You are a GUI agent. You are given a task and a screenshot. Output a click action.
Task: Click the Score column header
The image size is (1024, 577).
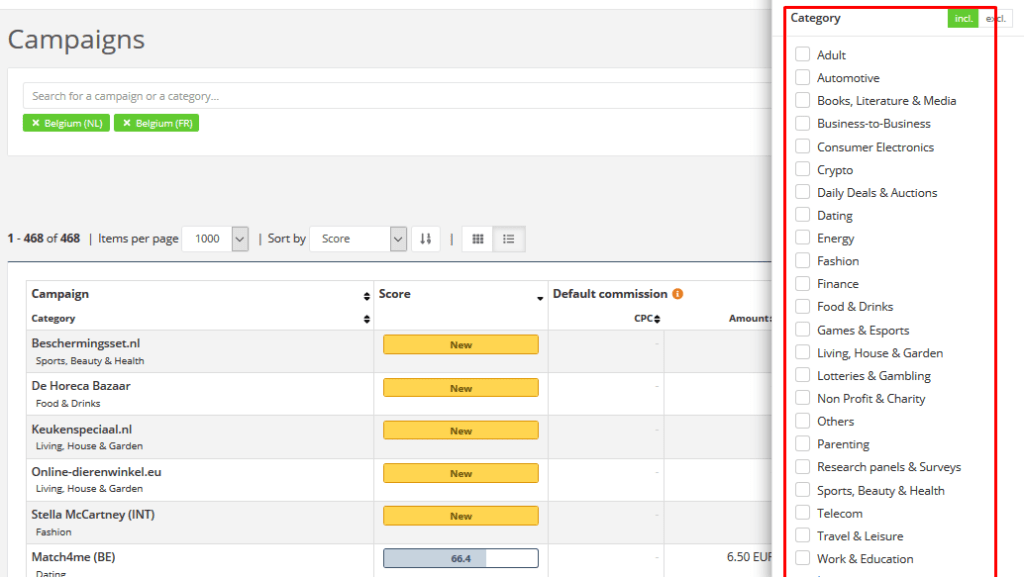394,294
